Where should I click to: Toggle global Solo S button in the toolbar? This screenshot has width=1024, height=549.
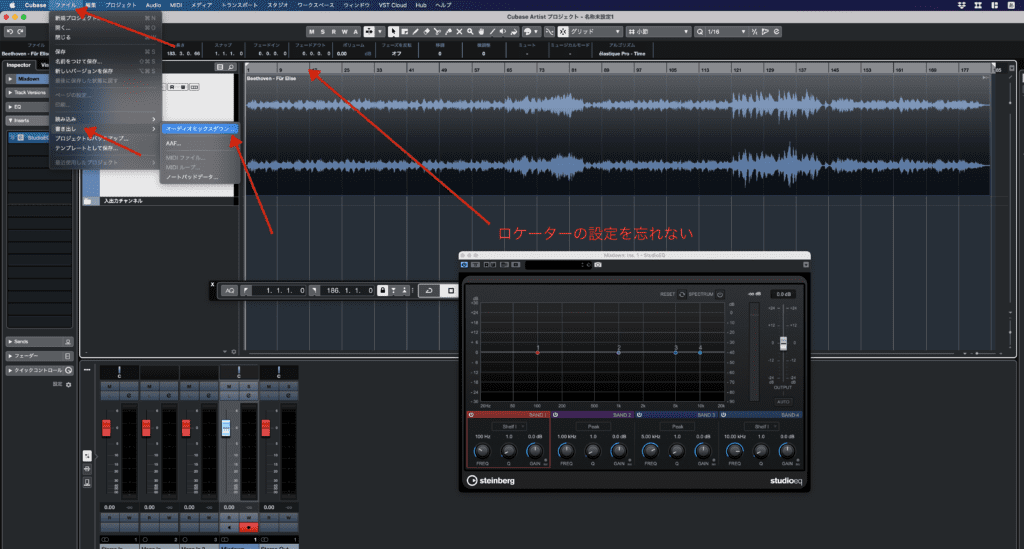pyautogui.click(x=323, y=31)
